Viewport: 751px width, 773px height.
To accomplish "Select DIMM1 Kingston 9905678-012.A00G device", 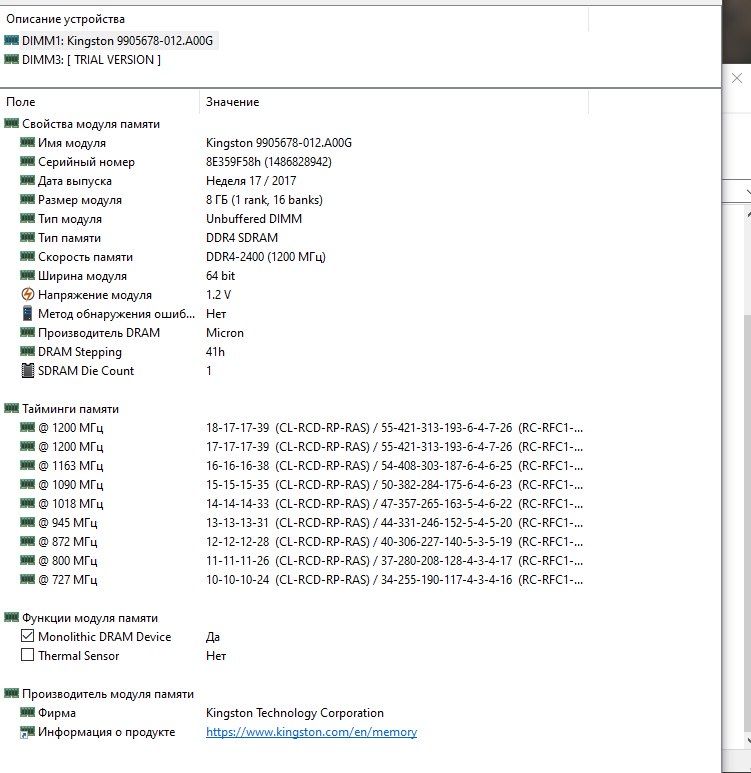I will (x=117, y=40).
